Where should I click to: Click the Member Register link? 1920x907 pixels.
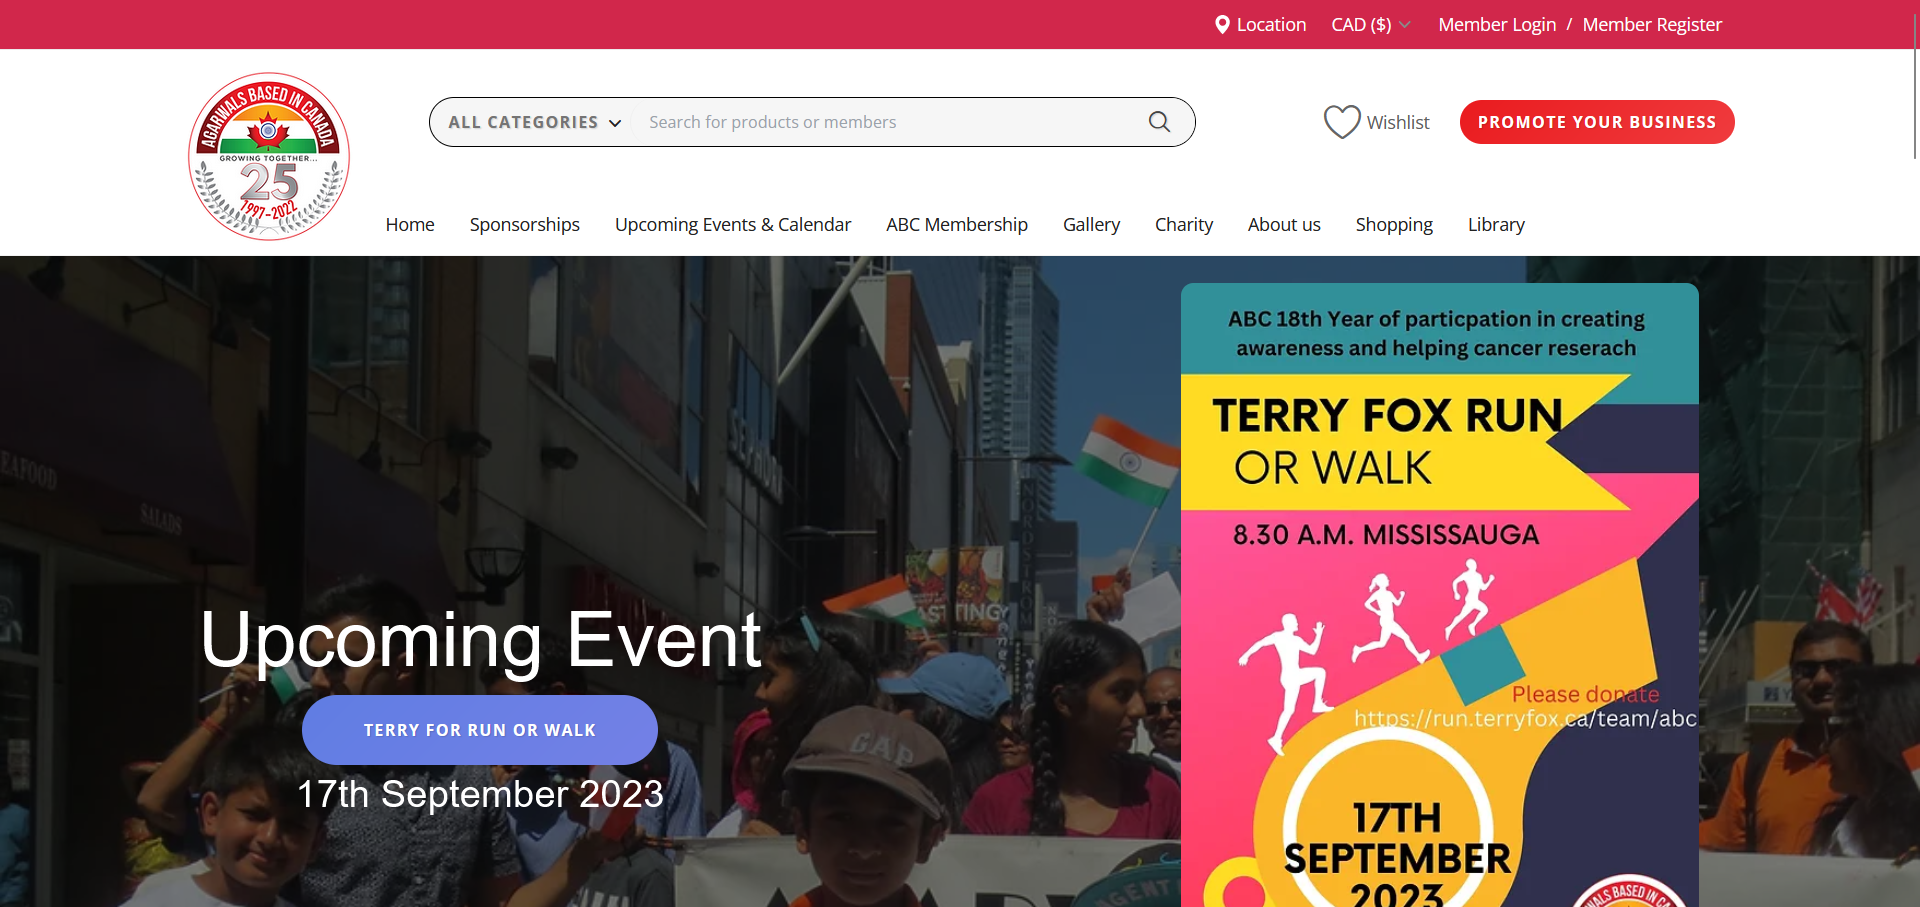tap(1652, 24)
